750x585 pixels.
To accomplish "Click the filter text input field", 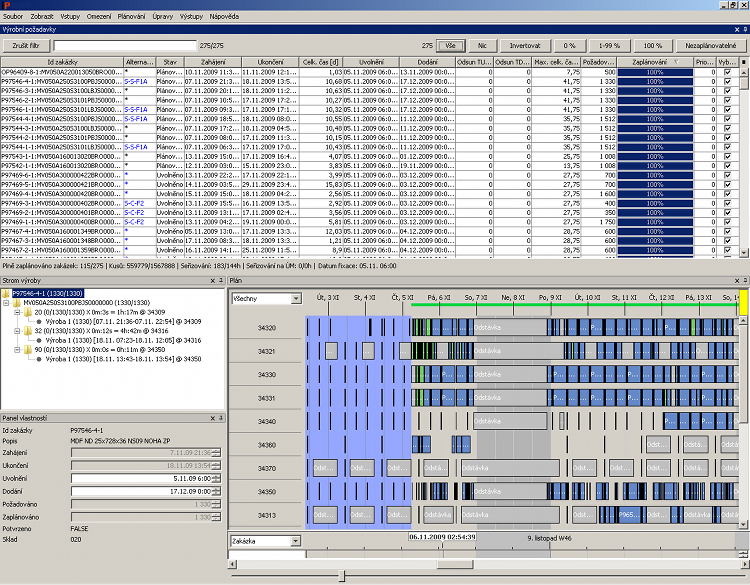I will pos(125,46).
